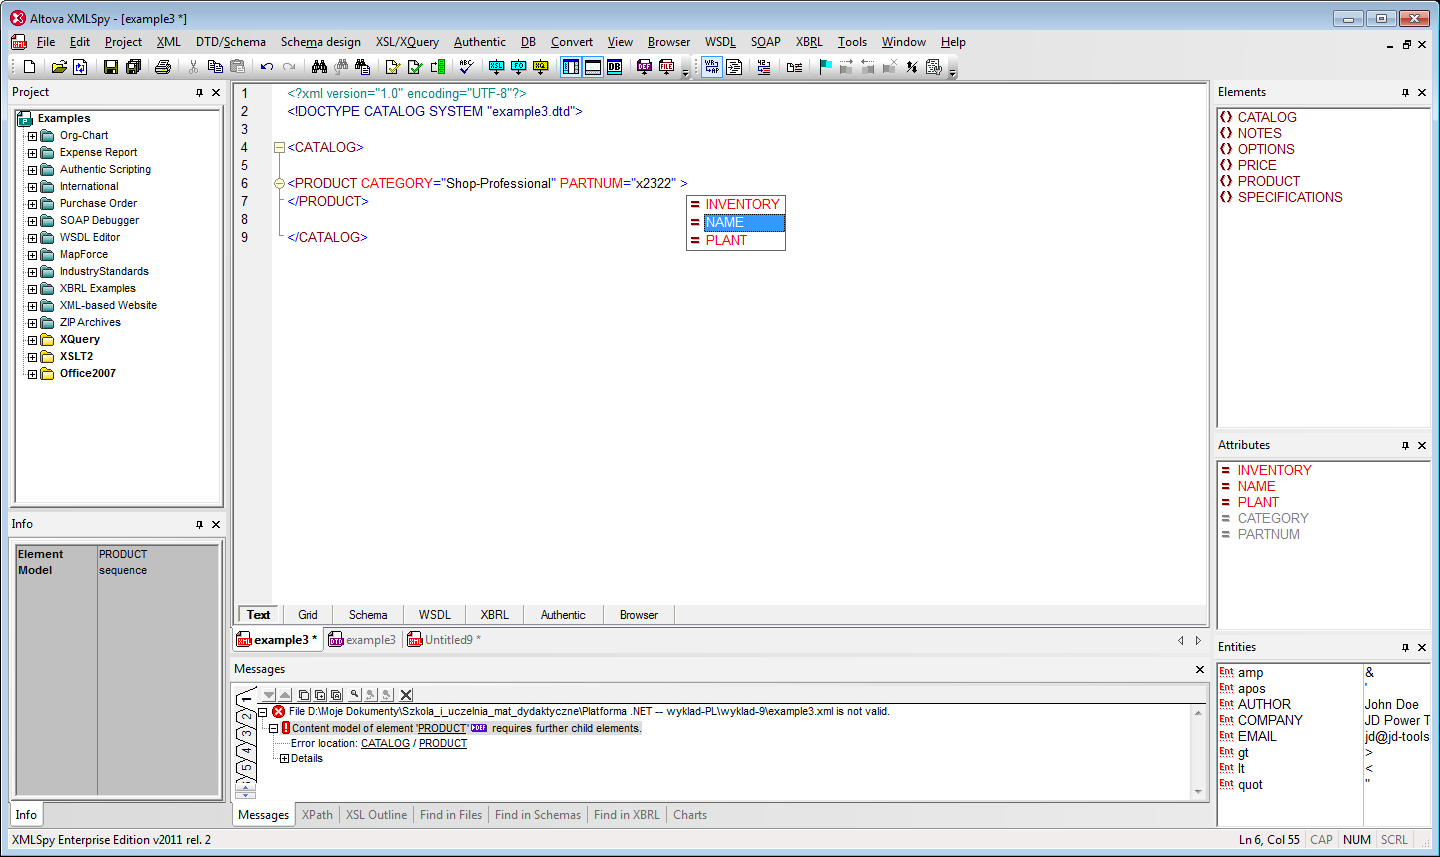Close the Messages pane
This screenshot has width=1440, height=857.
point(1200,669)
